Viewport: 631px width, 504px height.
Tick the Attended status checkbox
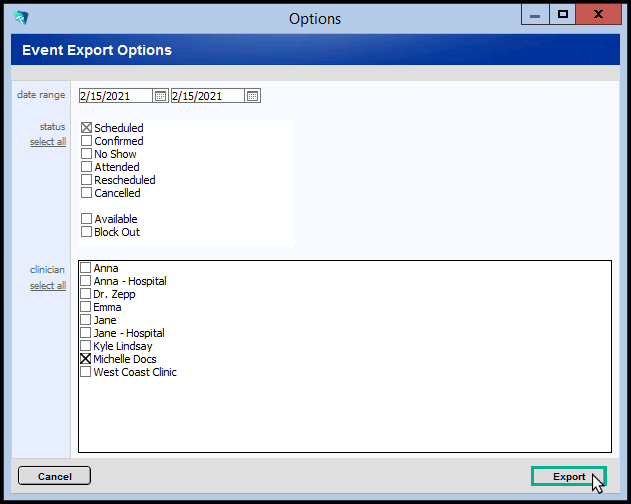86,167
